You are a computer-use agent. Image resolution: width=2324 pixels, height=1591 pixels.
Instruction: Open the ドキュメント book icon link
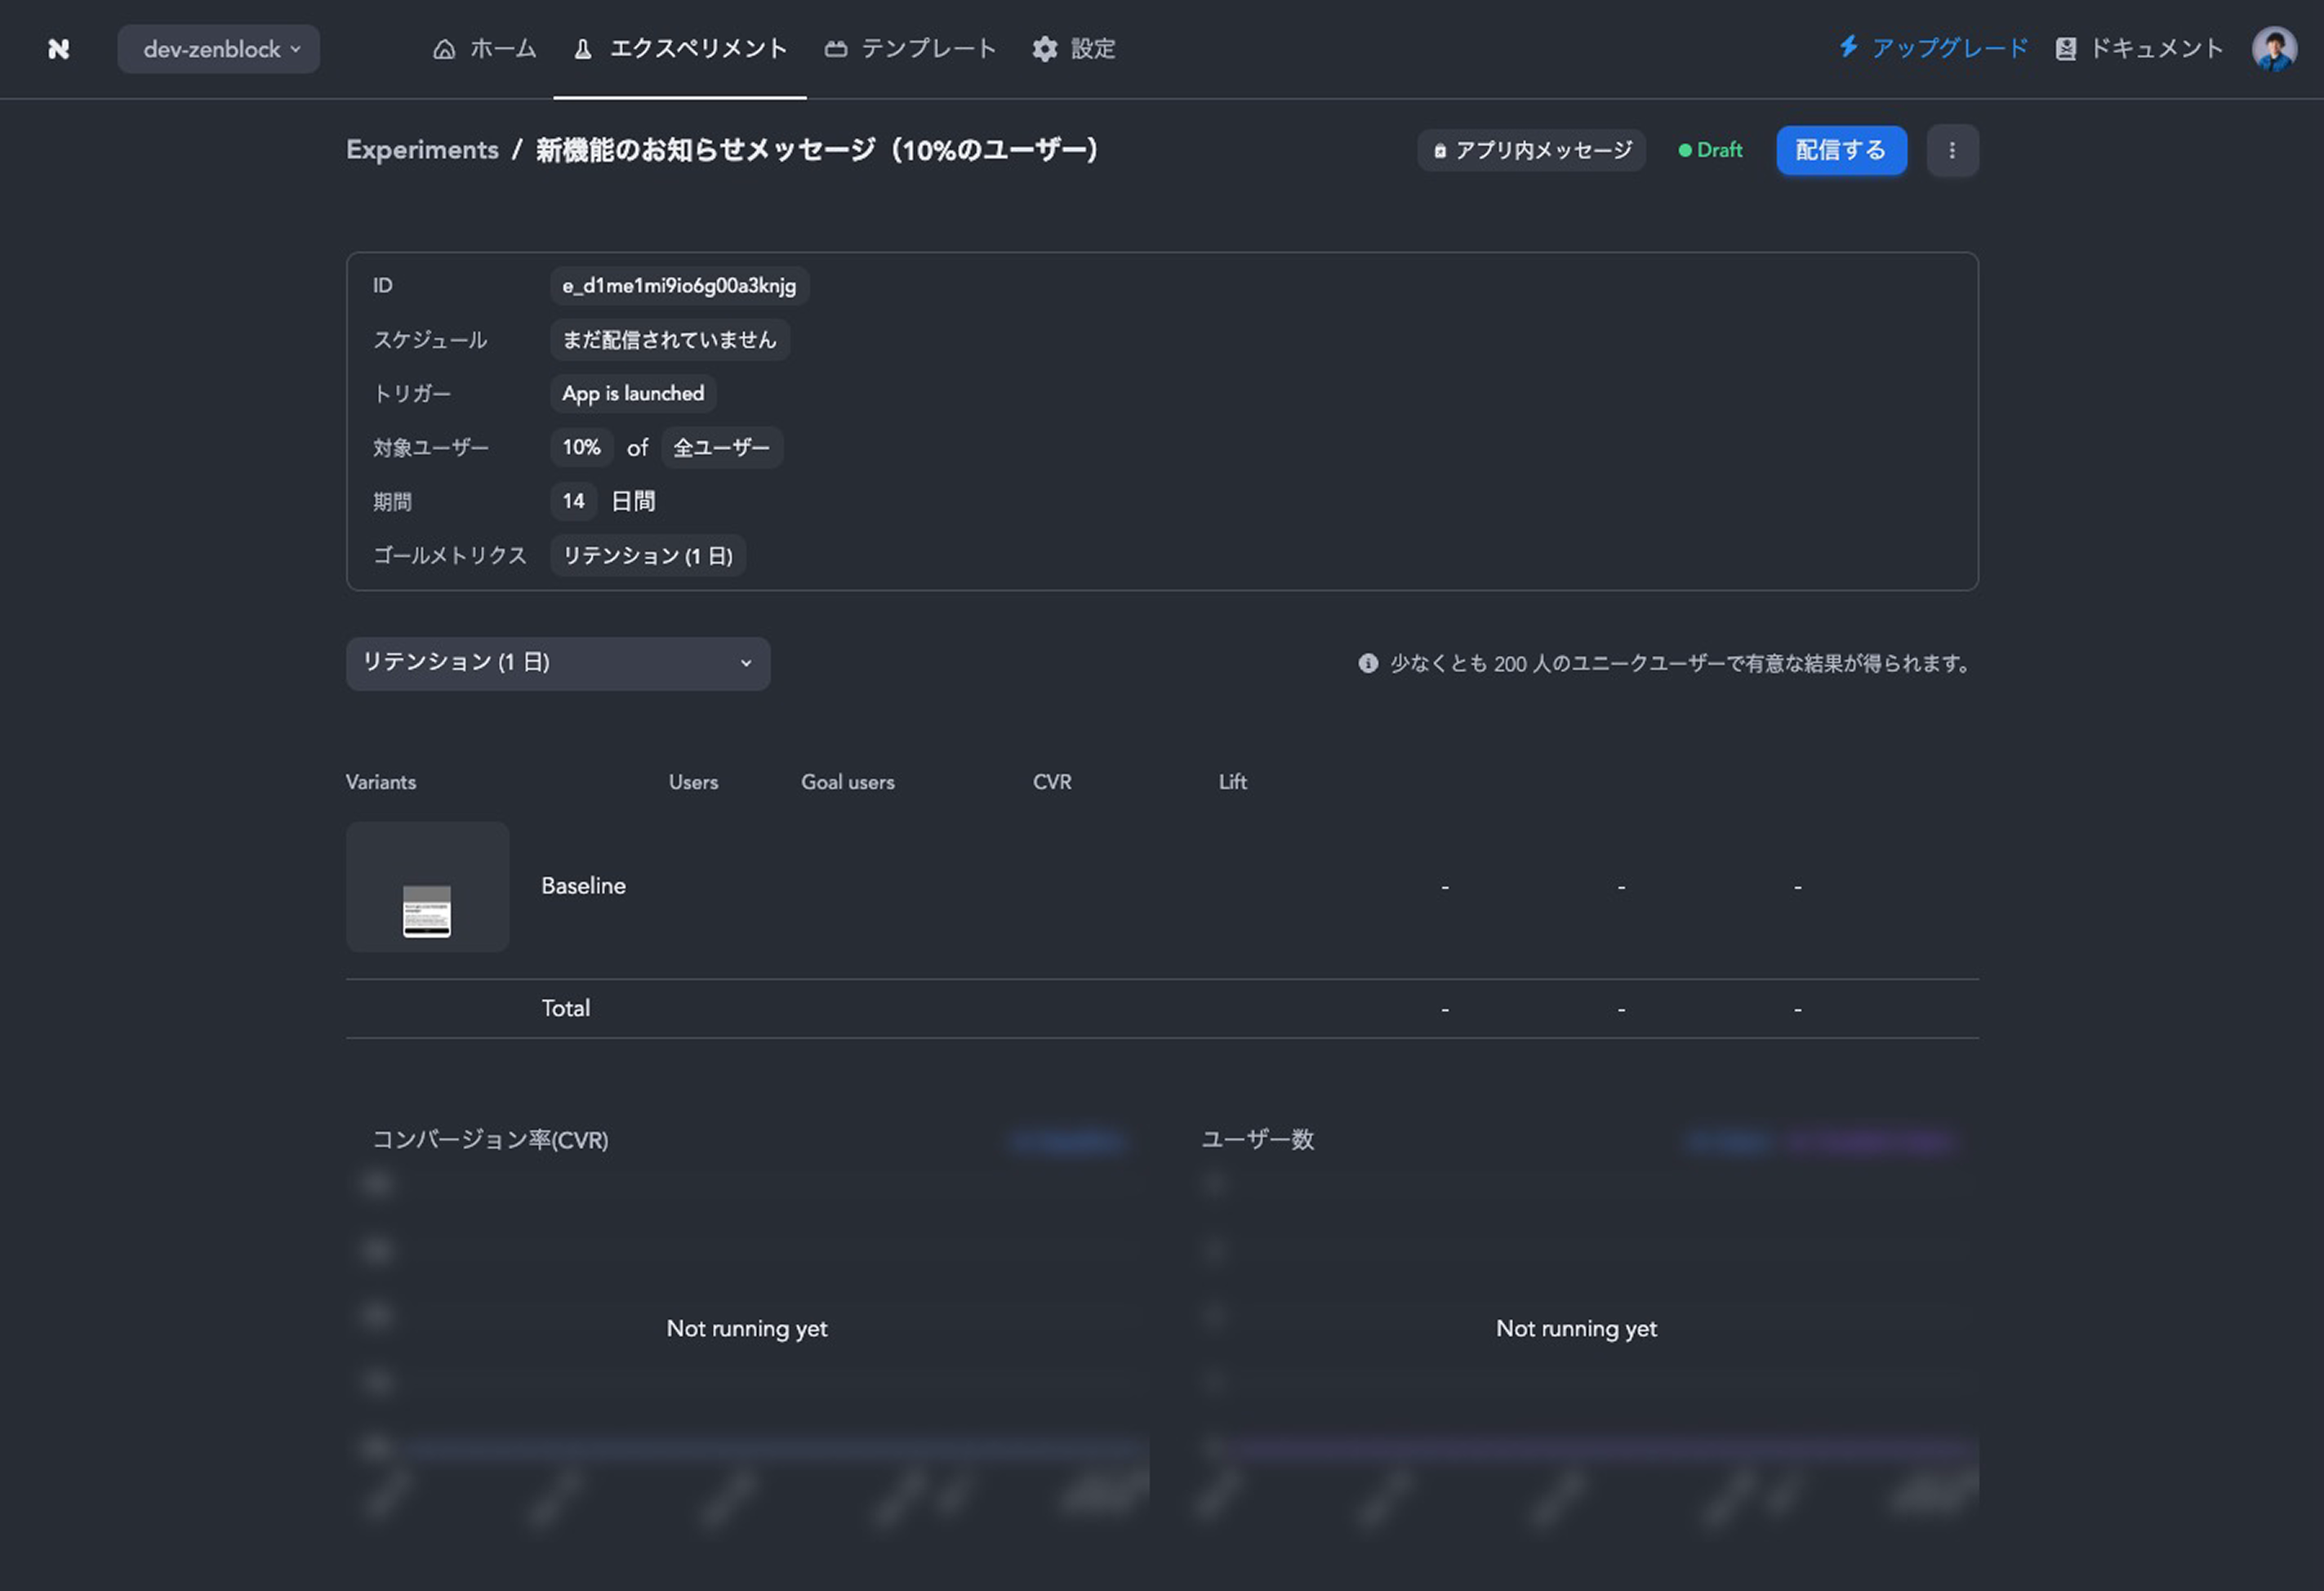(2066, 49)
